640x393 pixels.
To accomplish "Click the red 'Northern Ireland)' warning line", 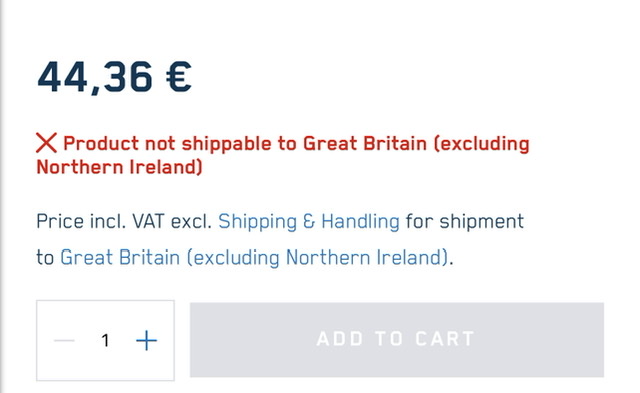I will coord(119,167).
